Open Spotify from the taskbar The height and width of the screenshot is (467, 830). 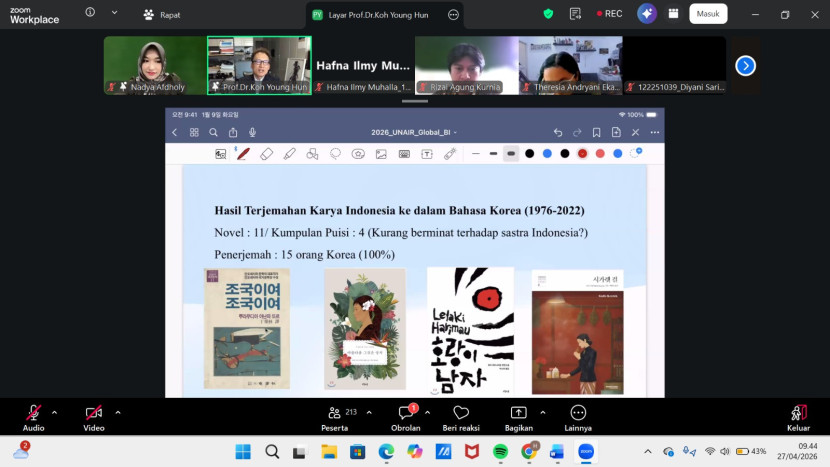[500, 451]
